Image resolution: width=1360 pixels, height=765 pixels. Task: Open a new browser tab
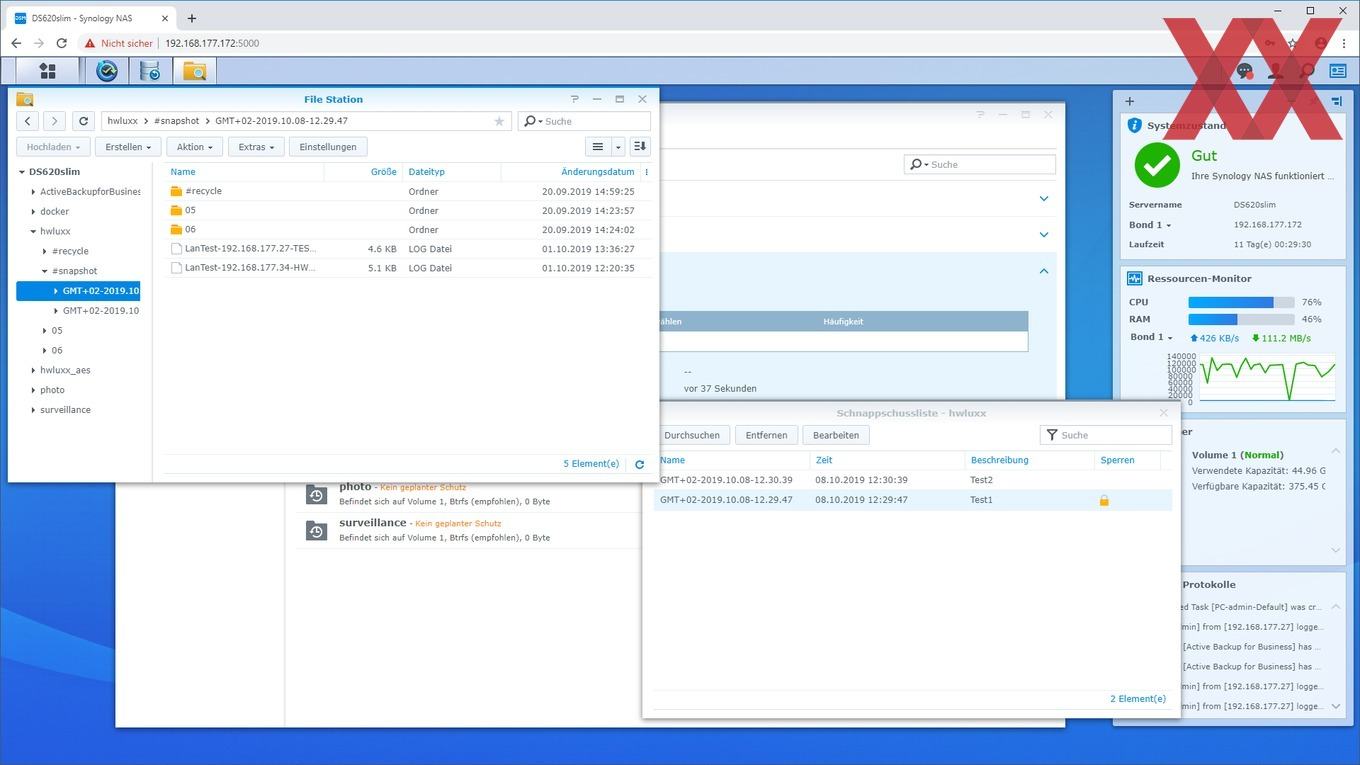pyautogui.click(x=192, y=18)
